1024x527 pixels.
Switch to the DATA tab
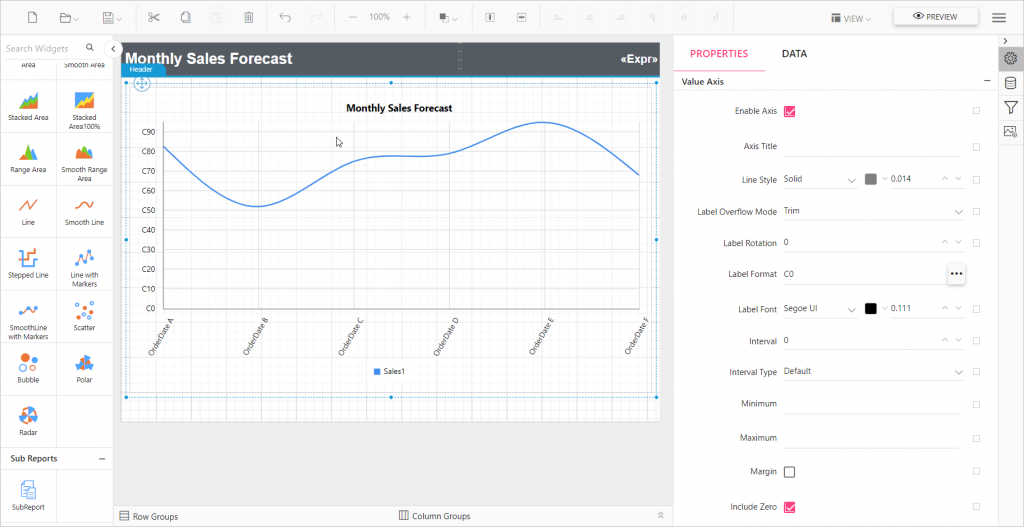coord(794,54)
